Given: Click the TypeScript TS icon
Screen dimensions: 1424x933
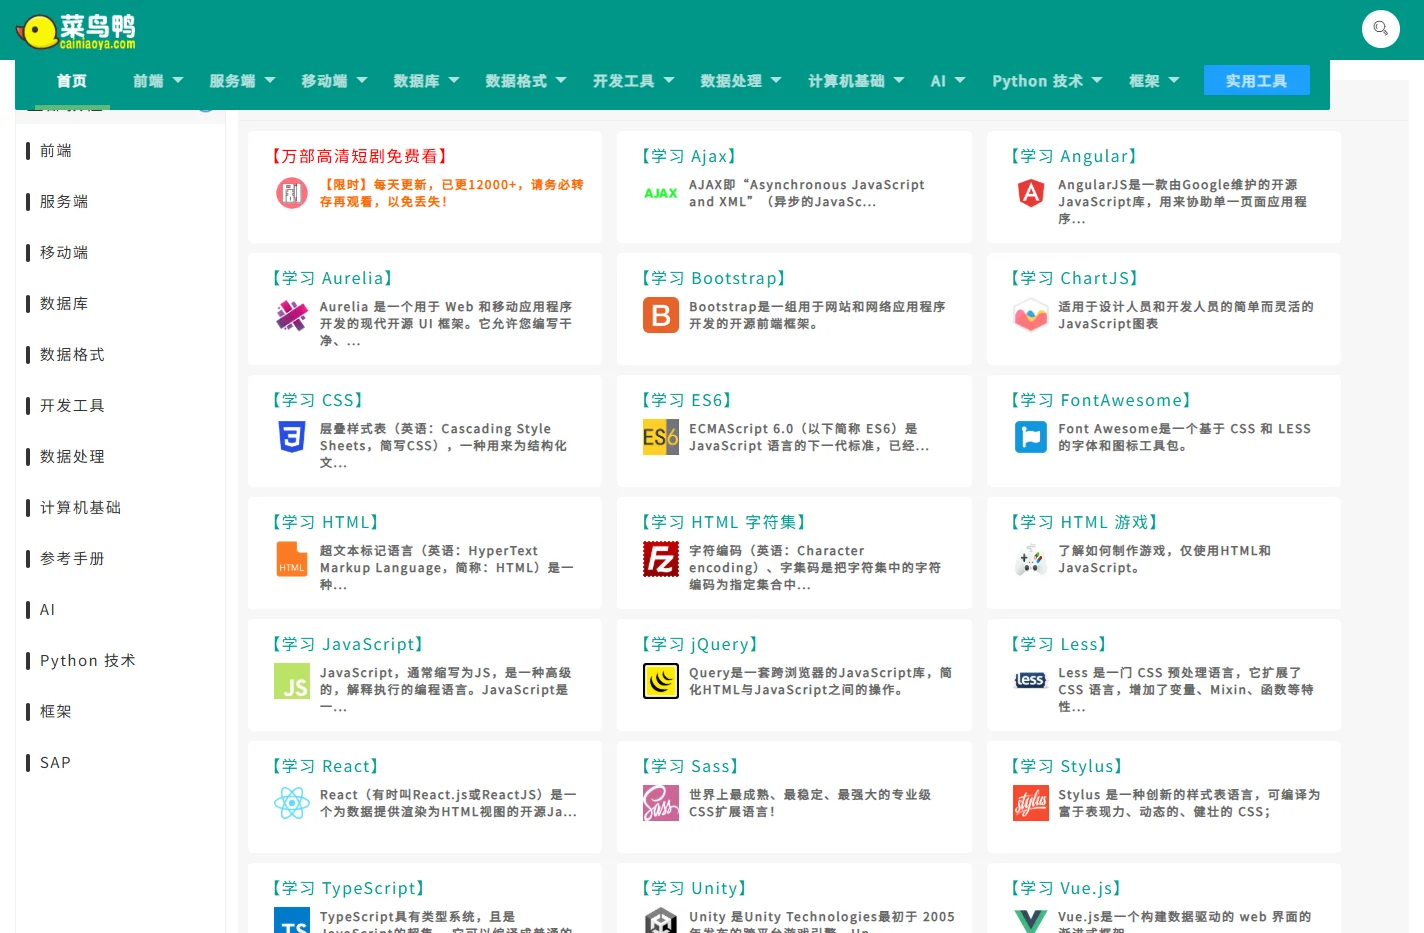Looking at the screenshot, I should click(x=292, y=921).
